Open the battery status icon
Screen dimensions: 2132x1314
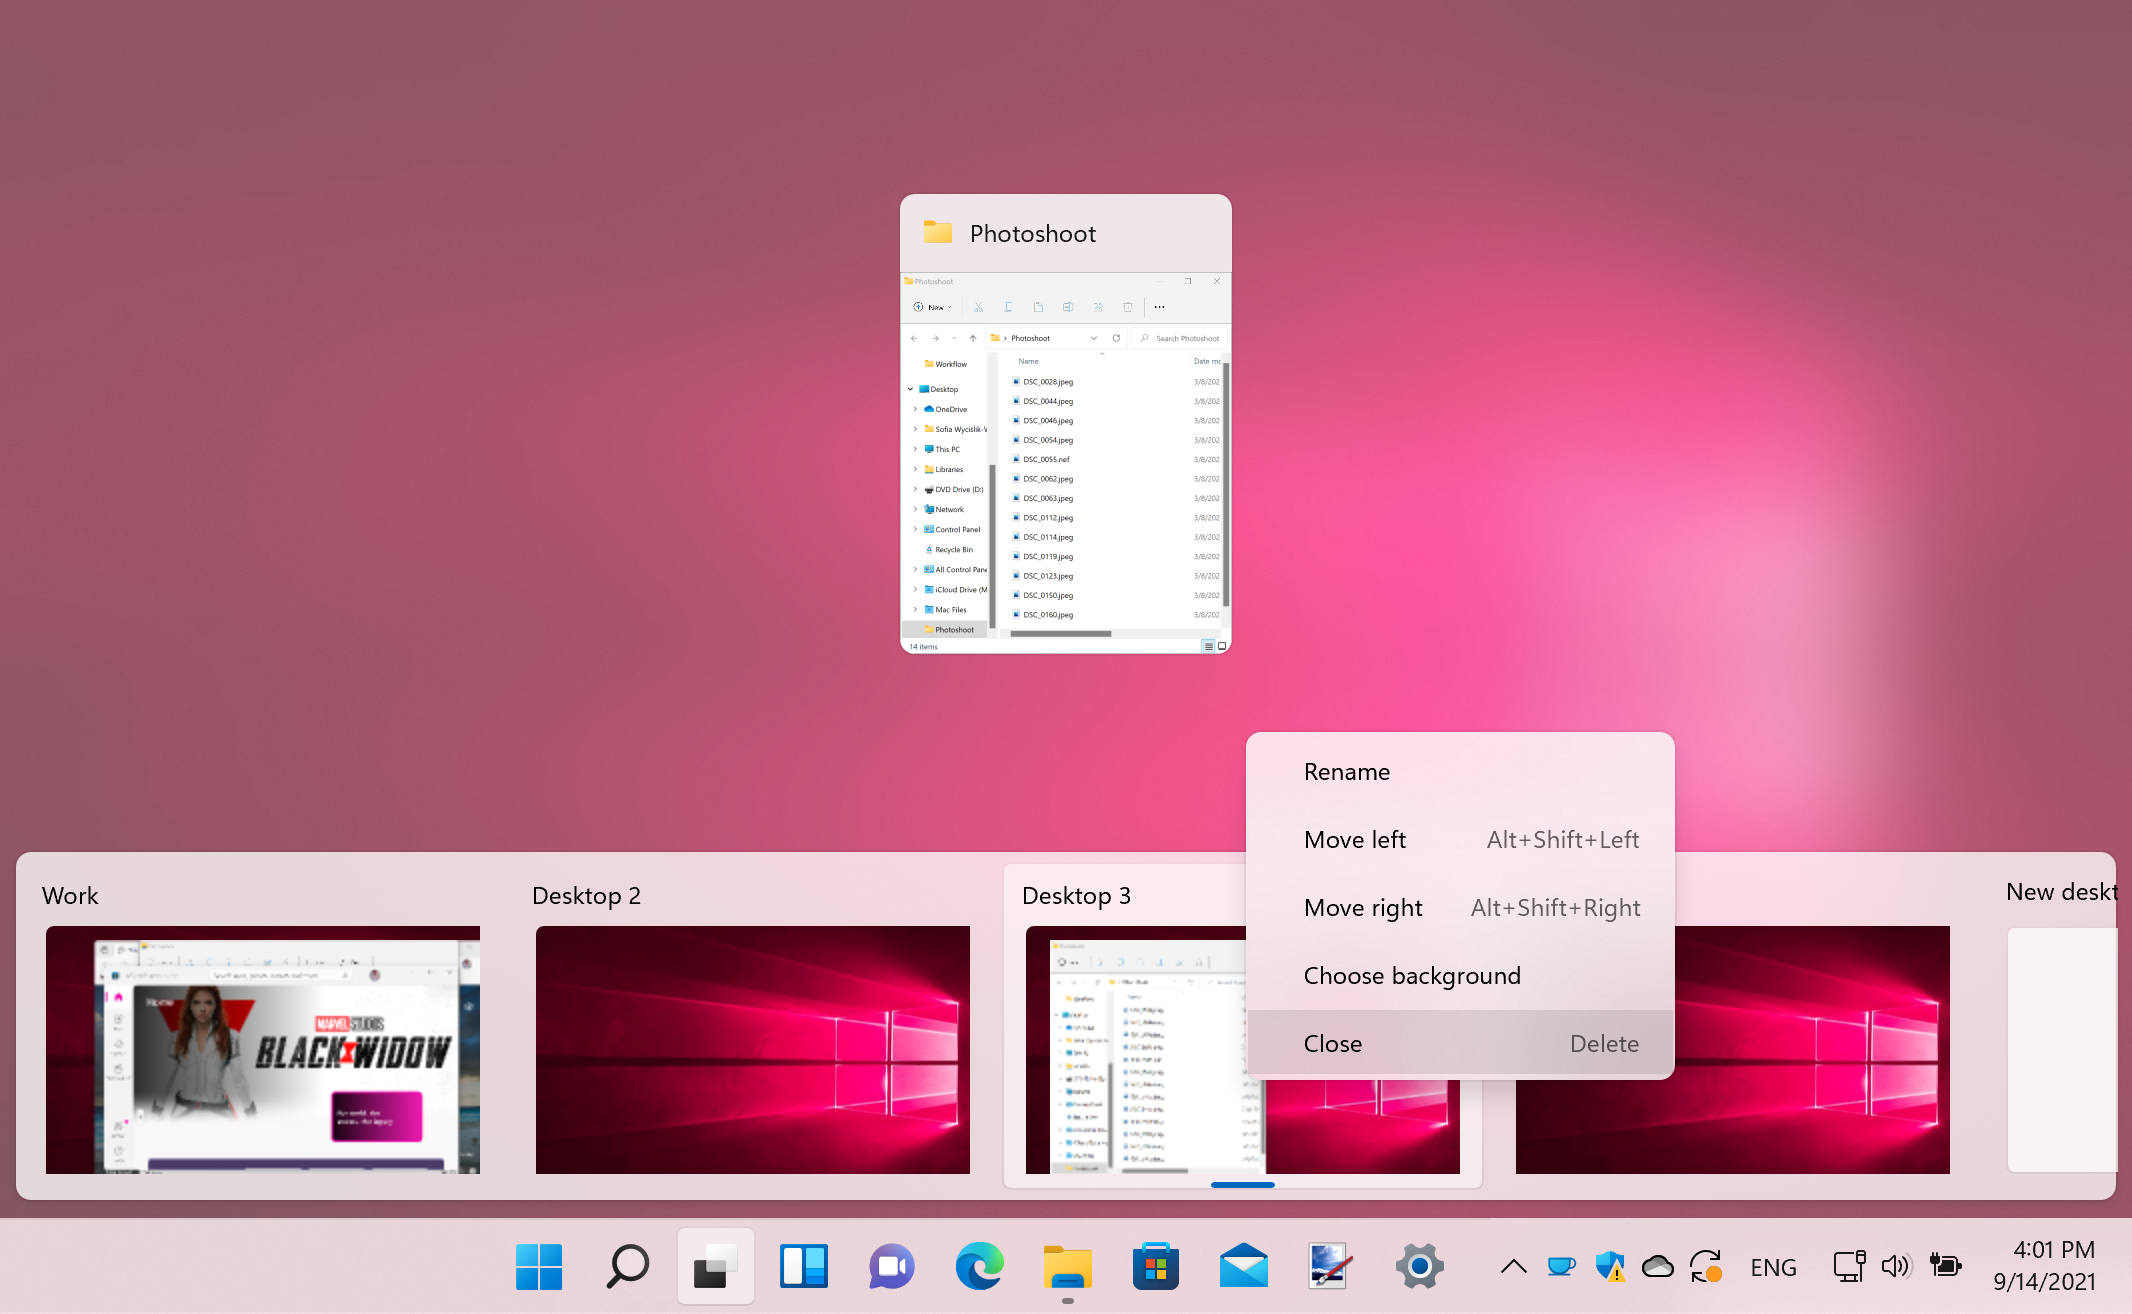(1945, 1267)
